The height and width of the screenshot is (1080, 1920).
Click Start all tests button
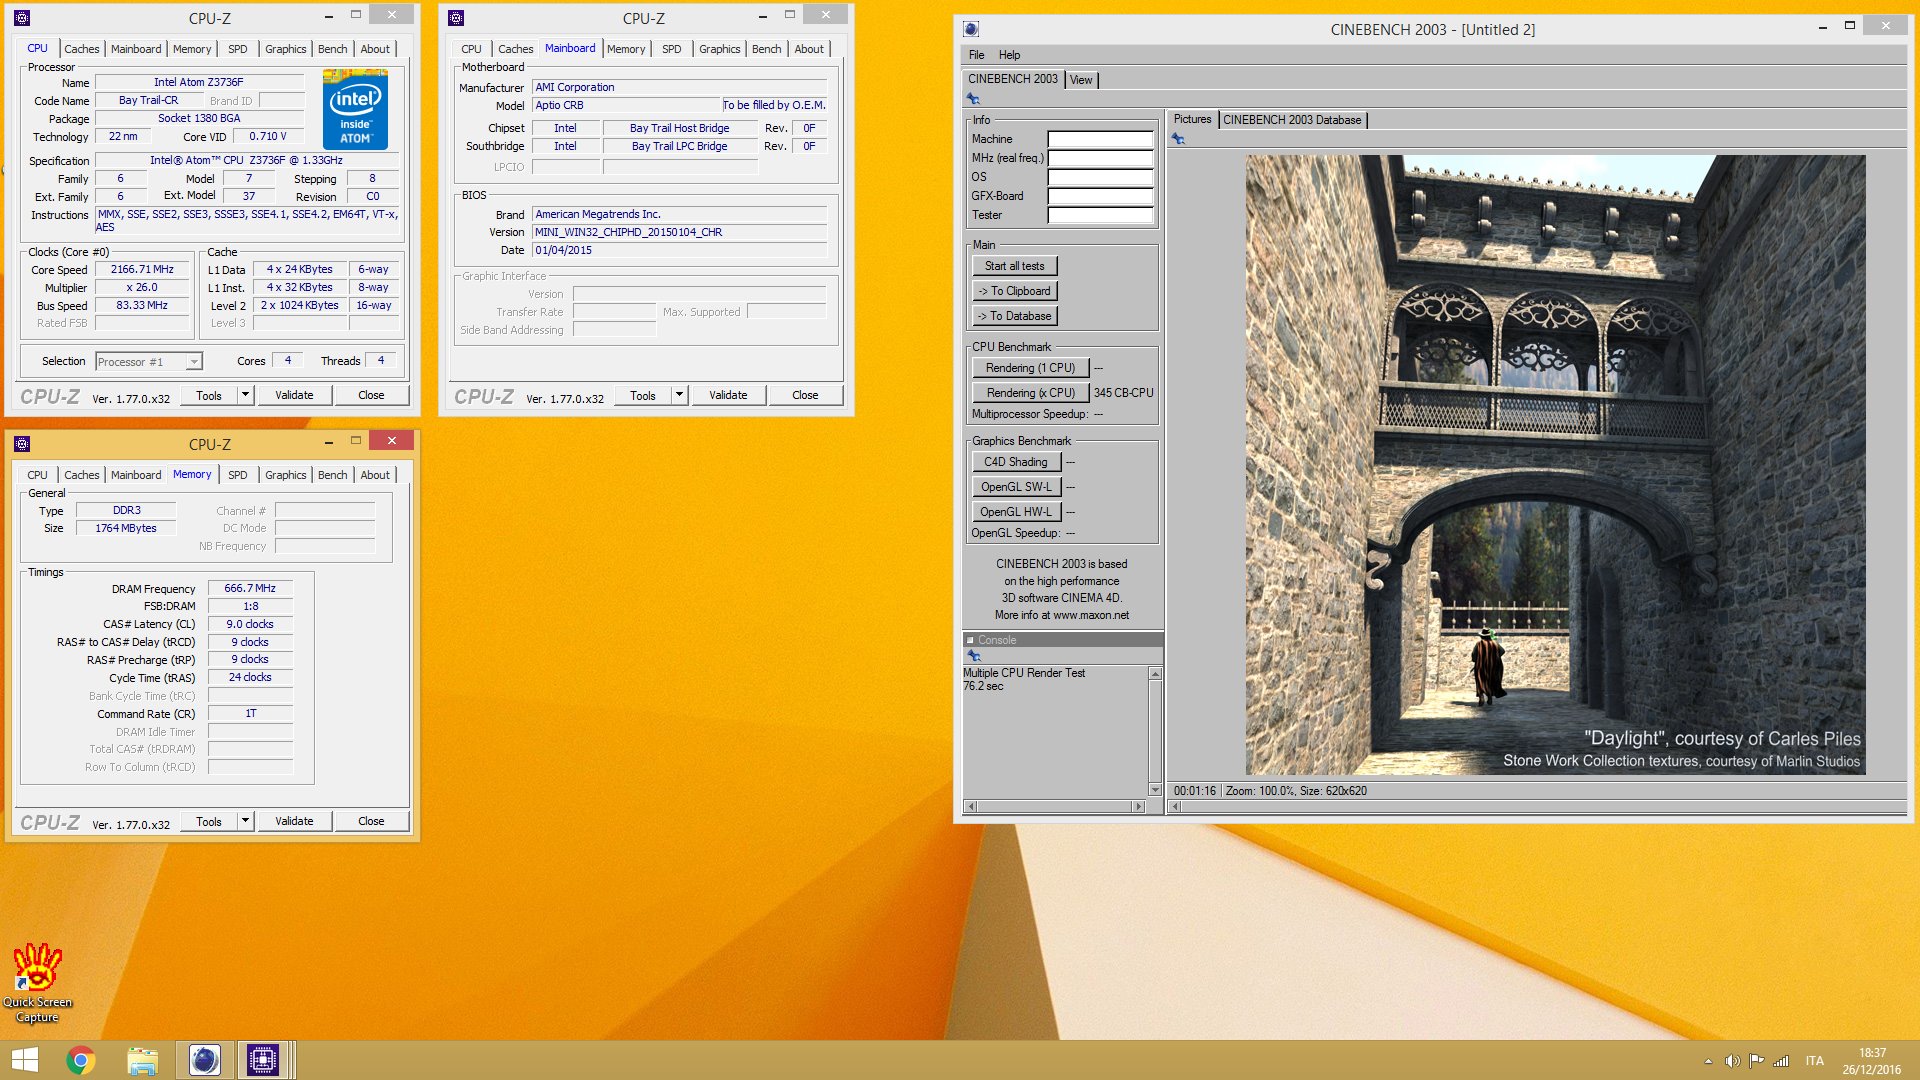(x=1015, y=266)
